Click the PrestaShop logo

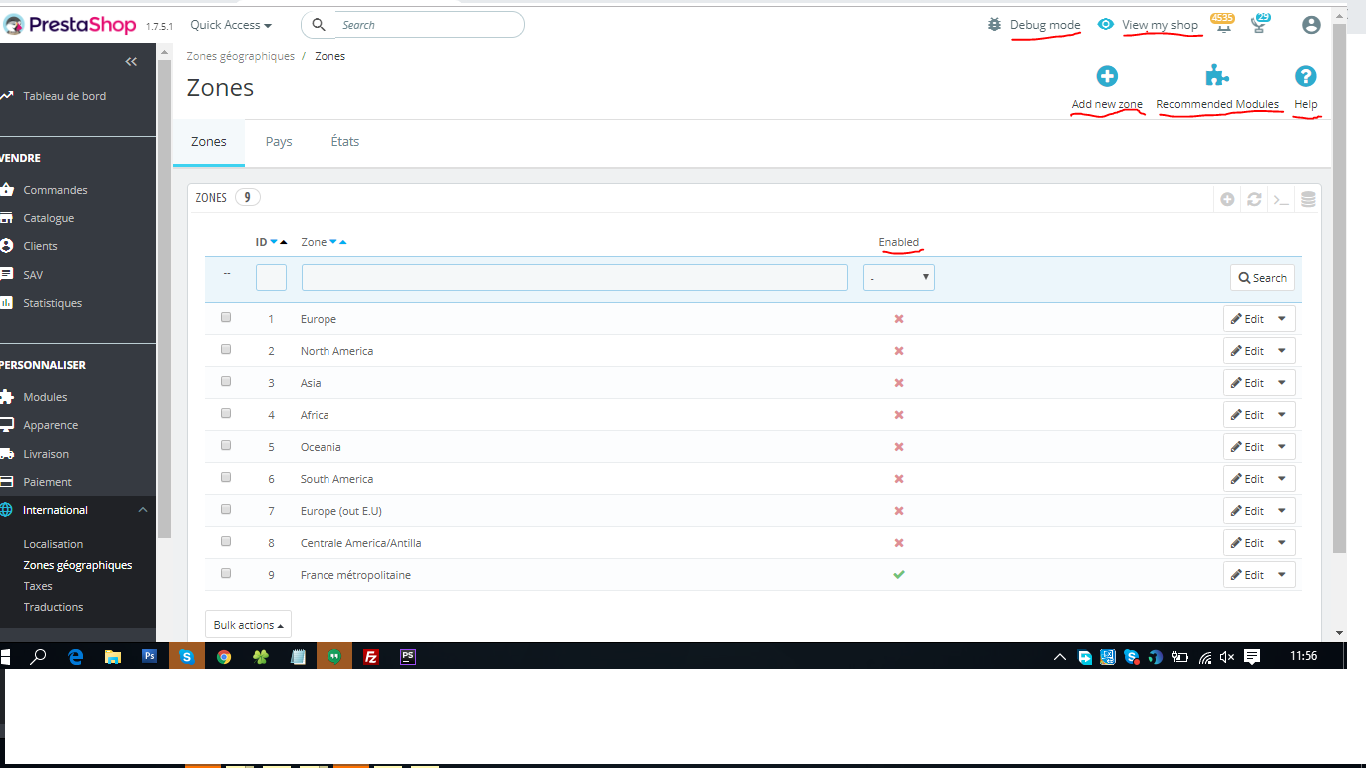[70, 24]
